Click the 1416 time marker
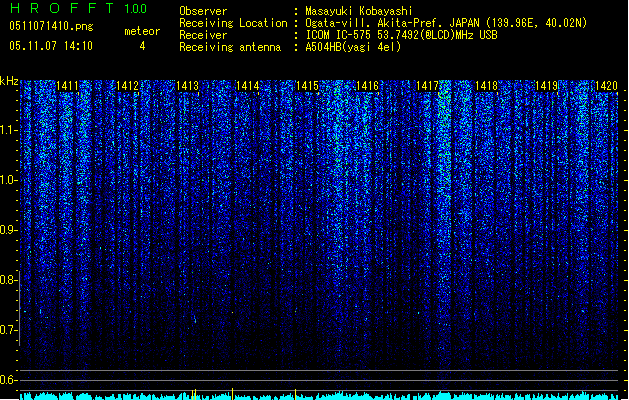The image size is (629, 400). (367, 86)
